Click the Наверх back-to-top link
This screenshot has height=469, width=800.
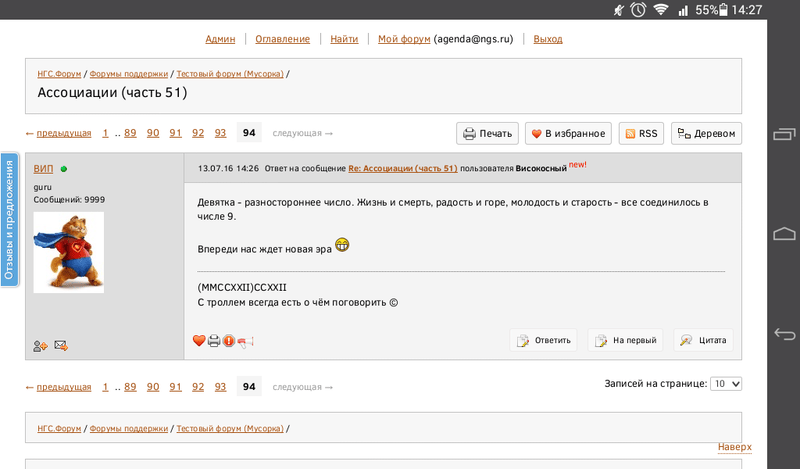[735, 447]
